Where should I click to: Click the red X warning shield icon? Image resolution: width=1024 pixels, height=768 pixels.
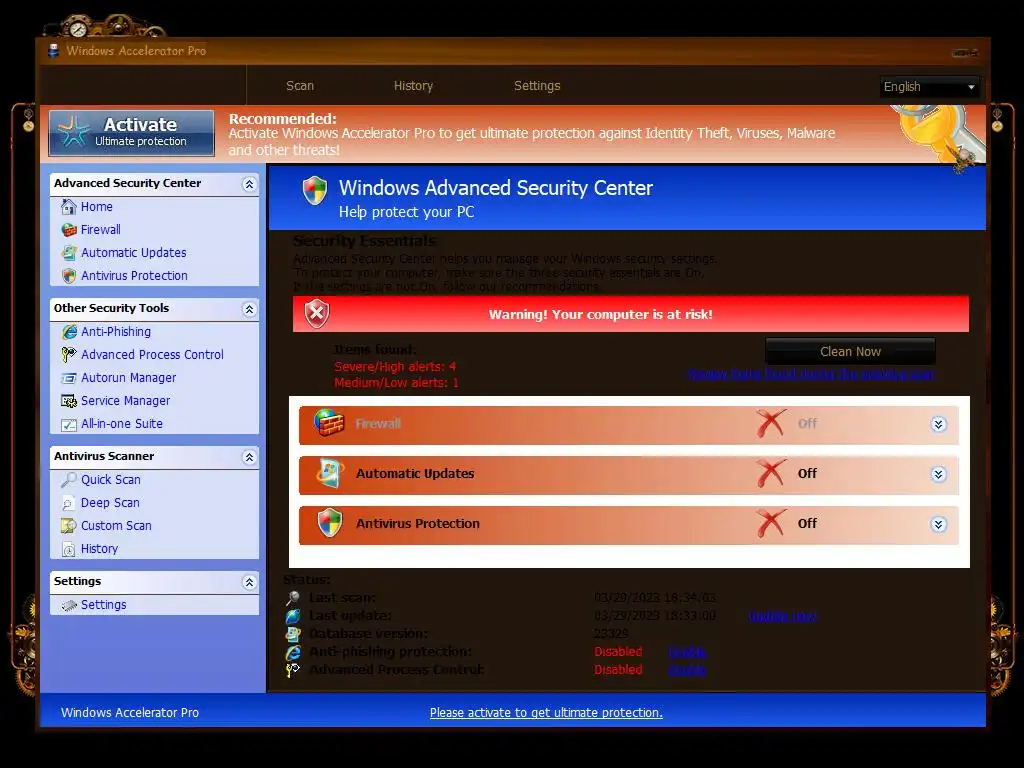(317, 313)
